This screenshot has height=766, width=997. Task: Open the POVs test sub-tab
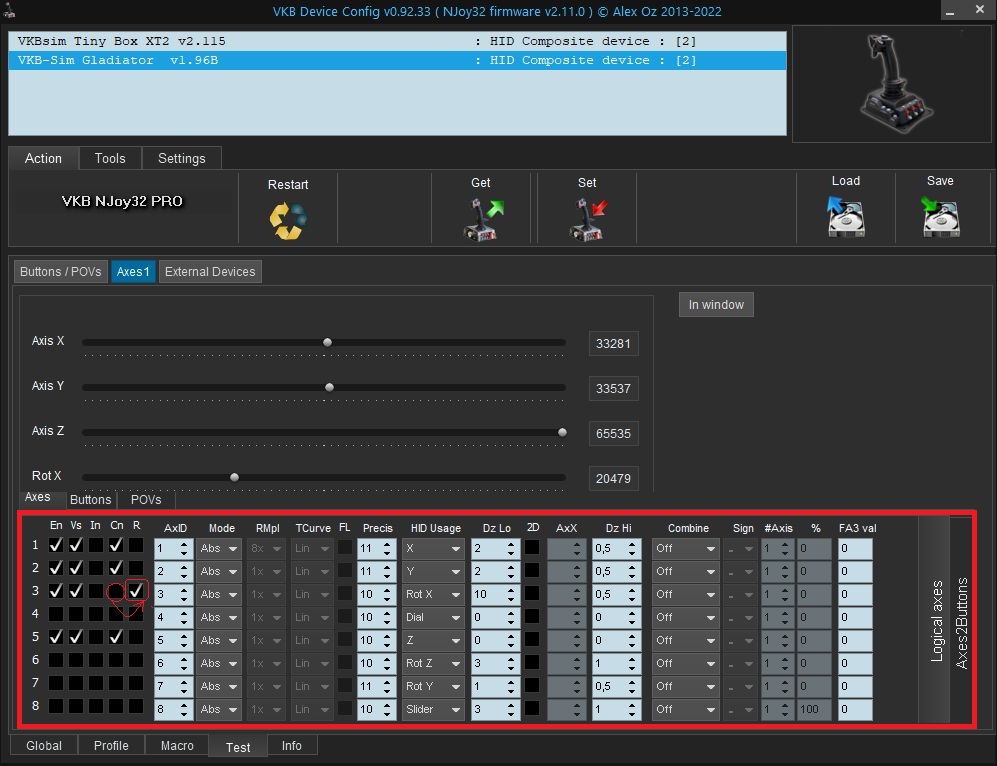146,500
